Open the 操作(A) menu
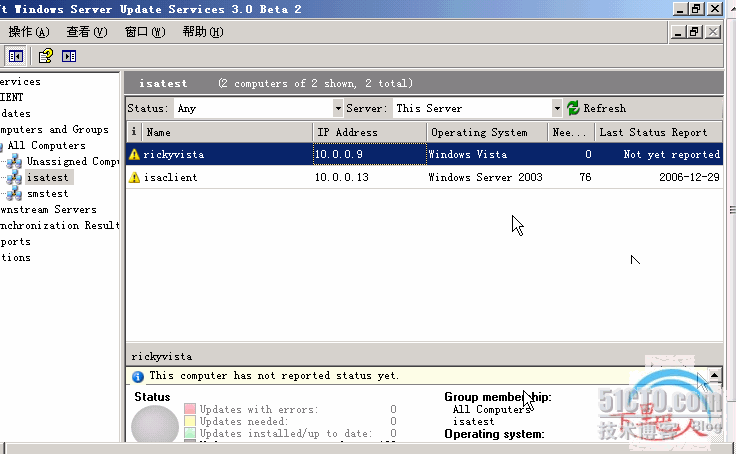The height and width of the screenshot is (454, 736). pyautogui.click(x=29, y=32)
